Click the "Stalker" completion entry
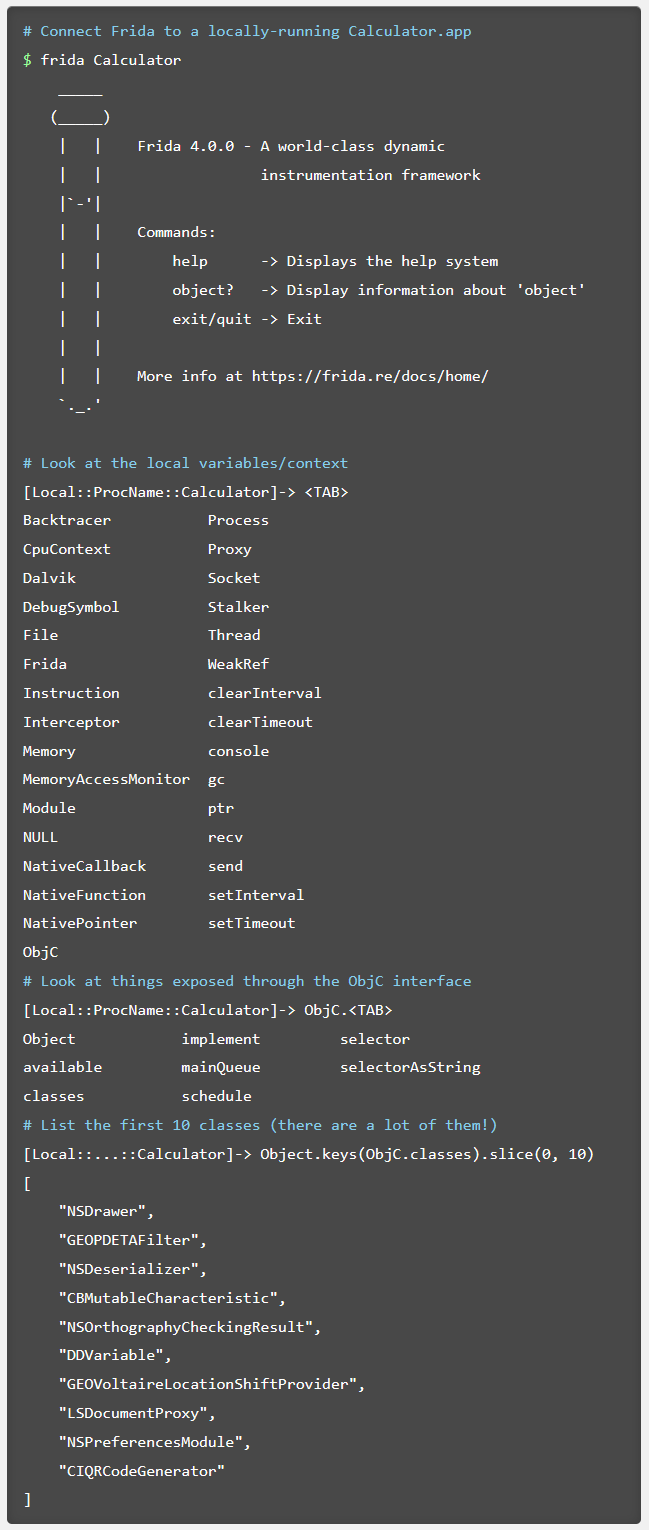The height and width of the screenshot is (1530, 649). [238, 607]
